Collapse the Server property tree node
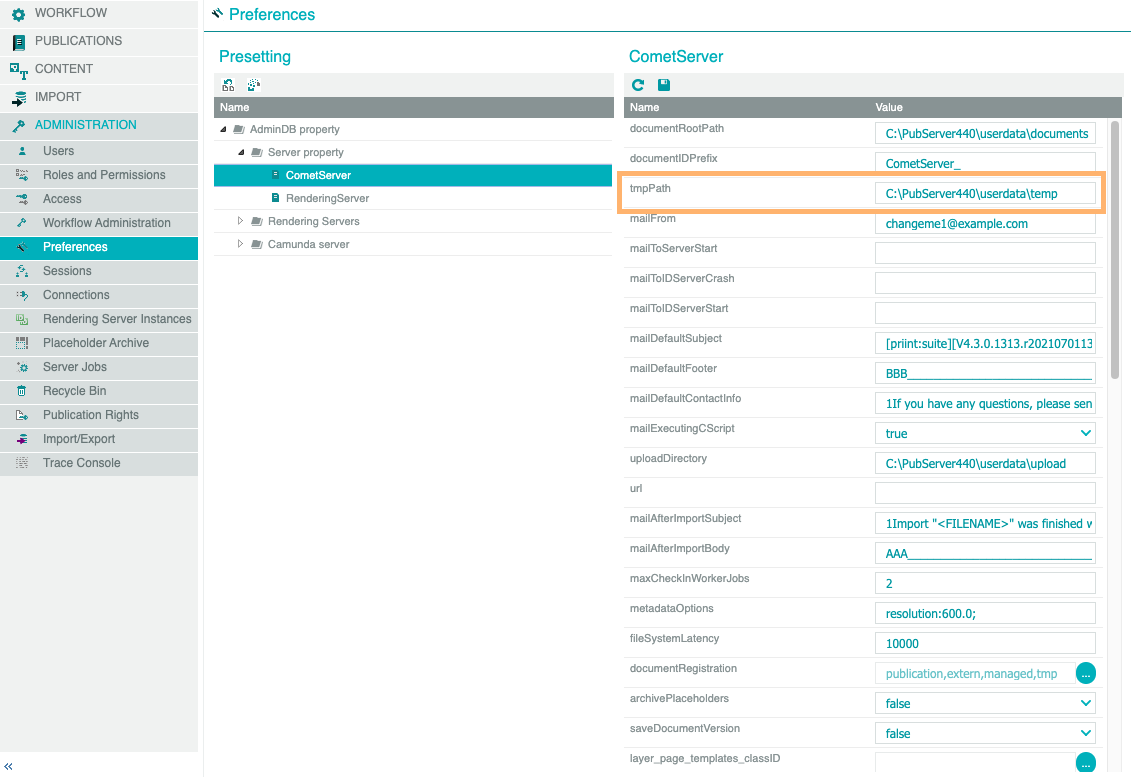The height and width of the screenshot is (777, 1131). click(241, 152)
